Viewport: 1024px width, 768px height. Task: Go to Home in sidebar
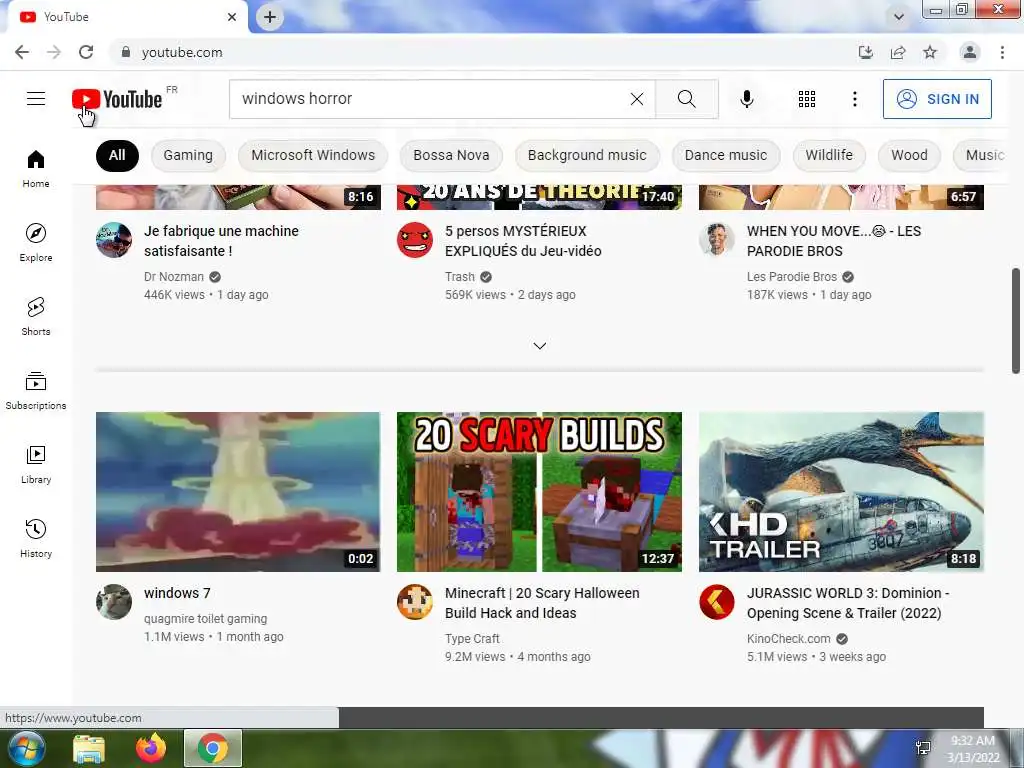point(36,168)
